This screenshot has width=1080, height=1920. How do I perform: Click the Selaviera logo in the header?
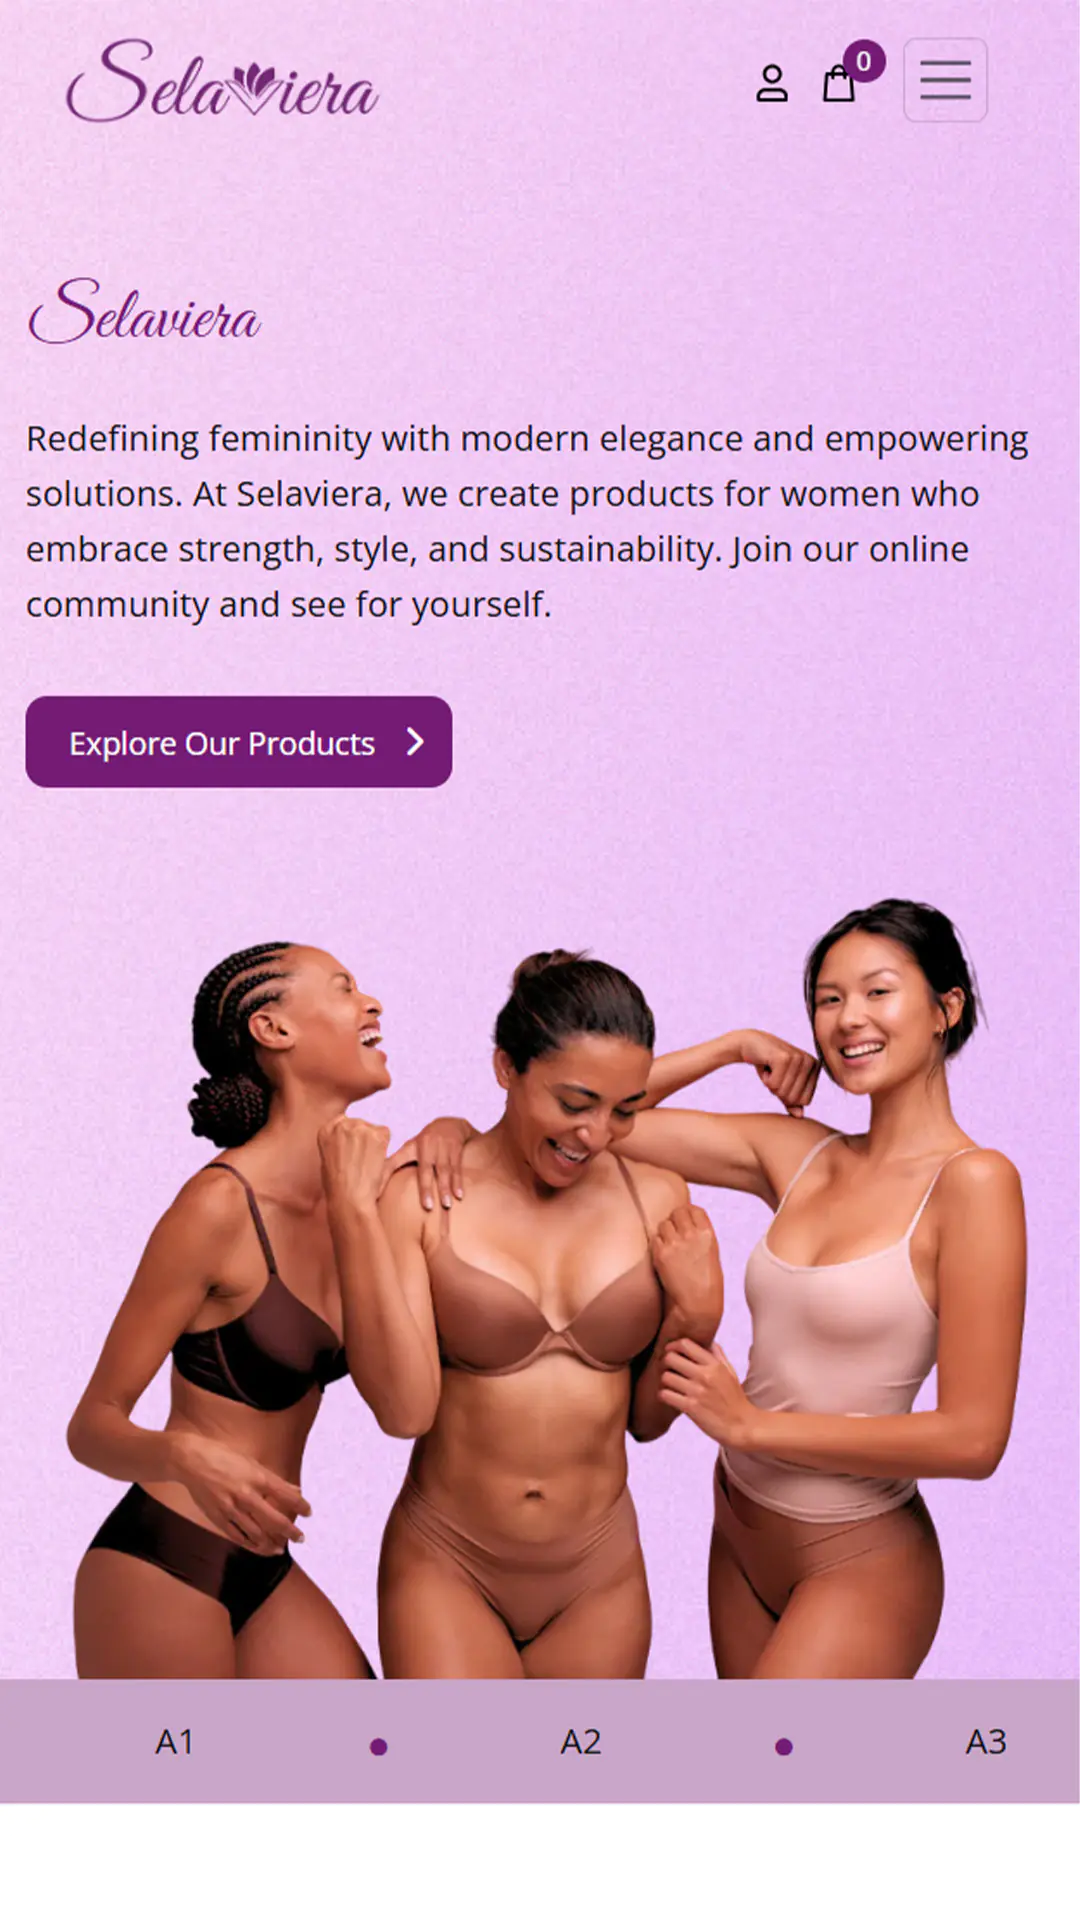point(222,81)
